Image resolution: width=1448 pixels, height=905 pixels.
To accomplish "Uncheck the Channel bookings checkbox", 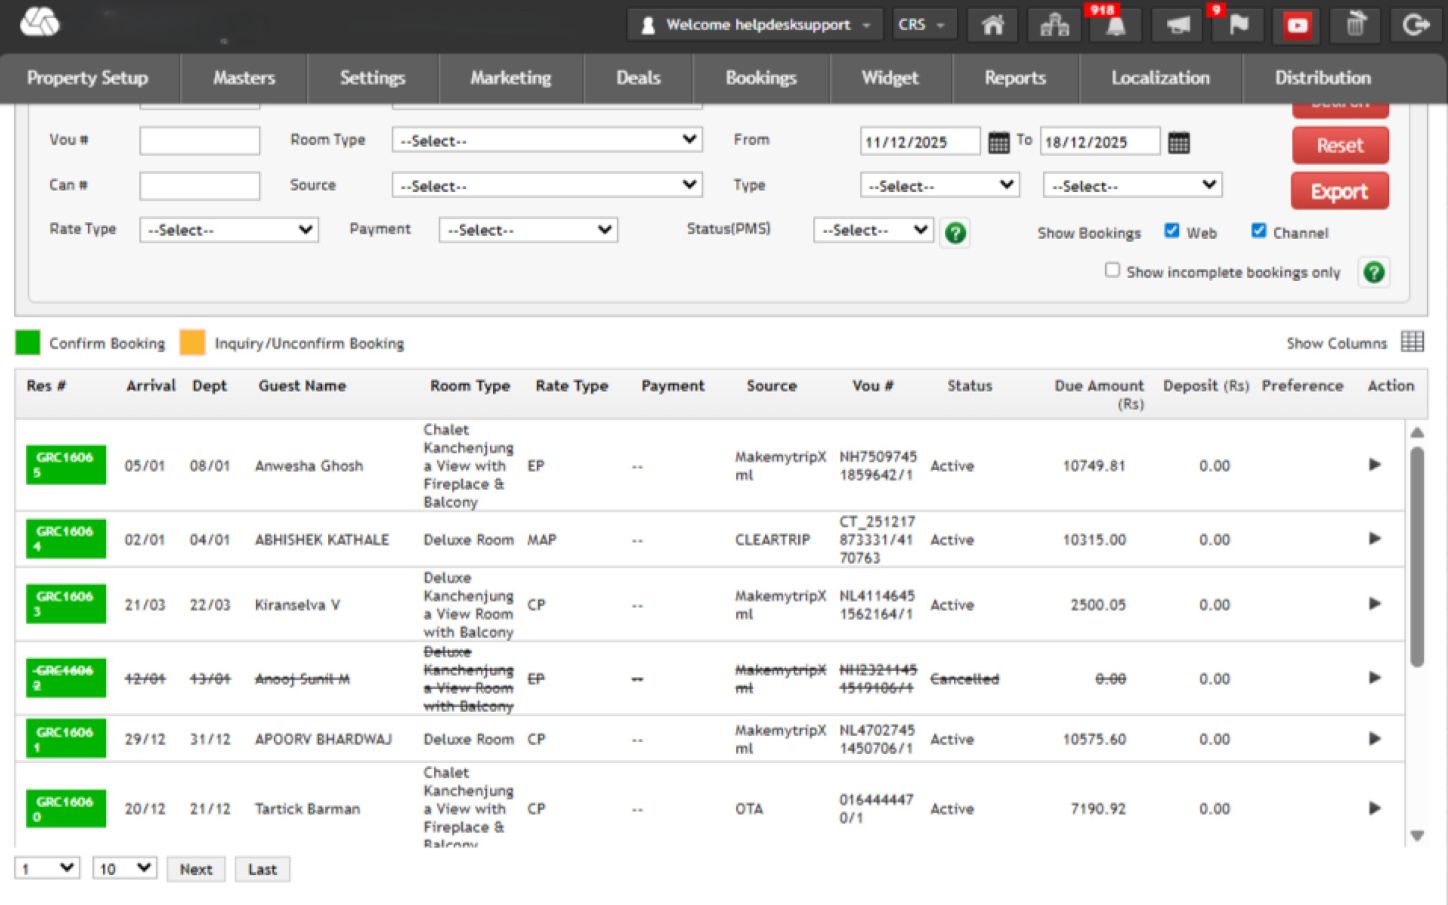I will 1259,231.
